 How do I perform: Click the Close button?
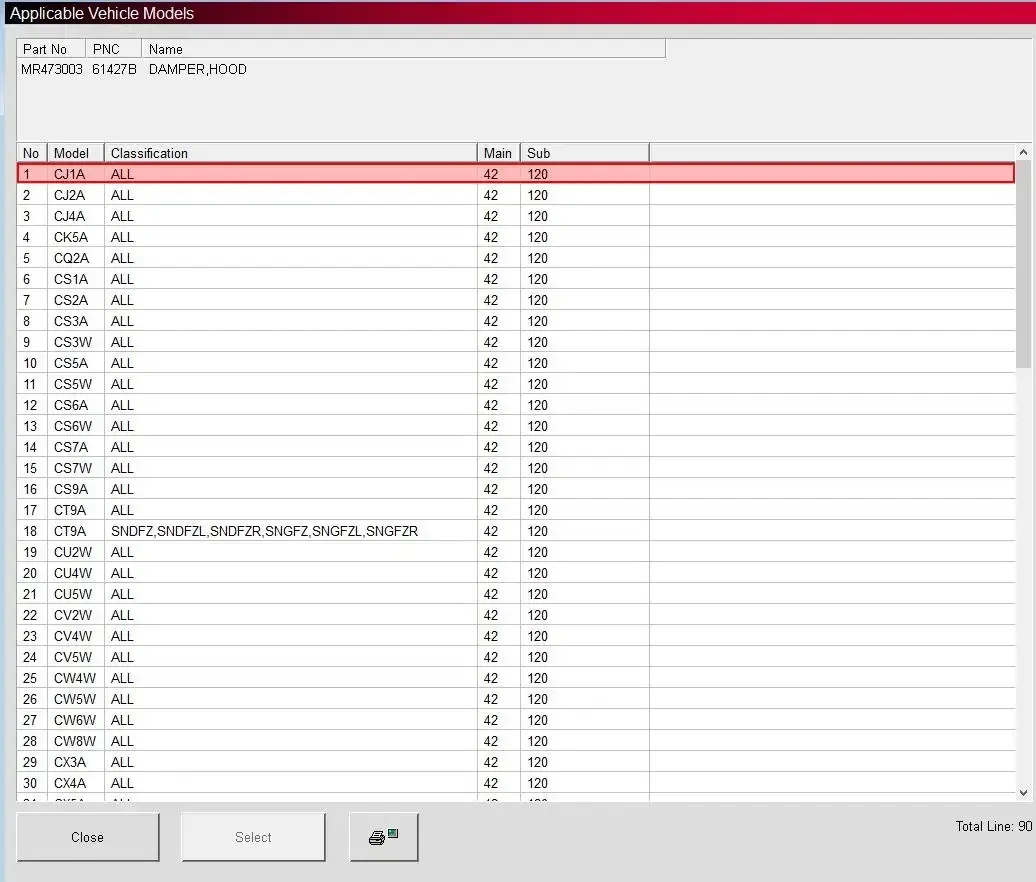(x=87, y=836)
